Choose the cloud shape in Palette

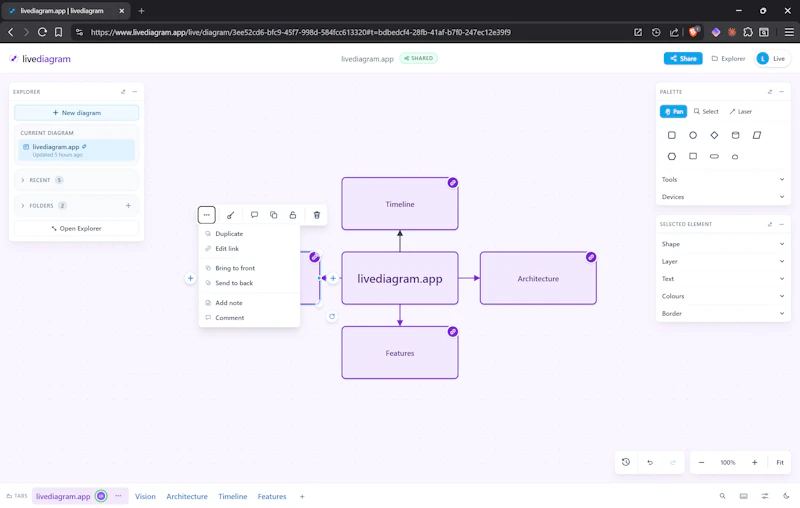tap(735, 157)
